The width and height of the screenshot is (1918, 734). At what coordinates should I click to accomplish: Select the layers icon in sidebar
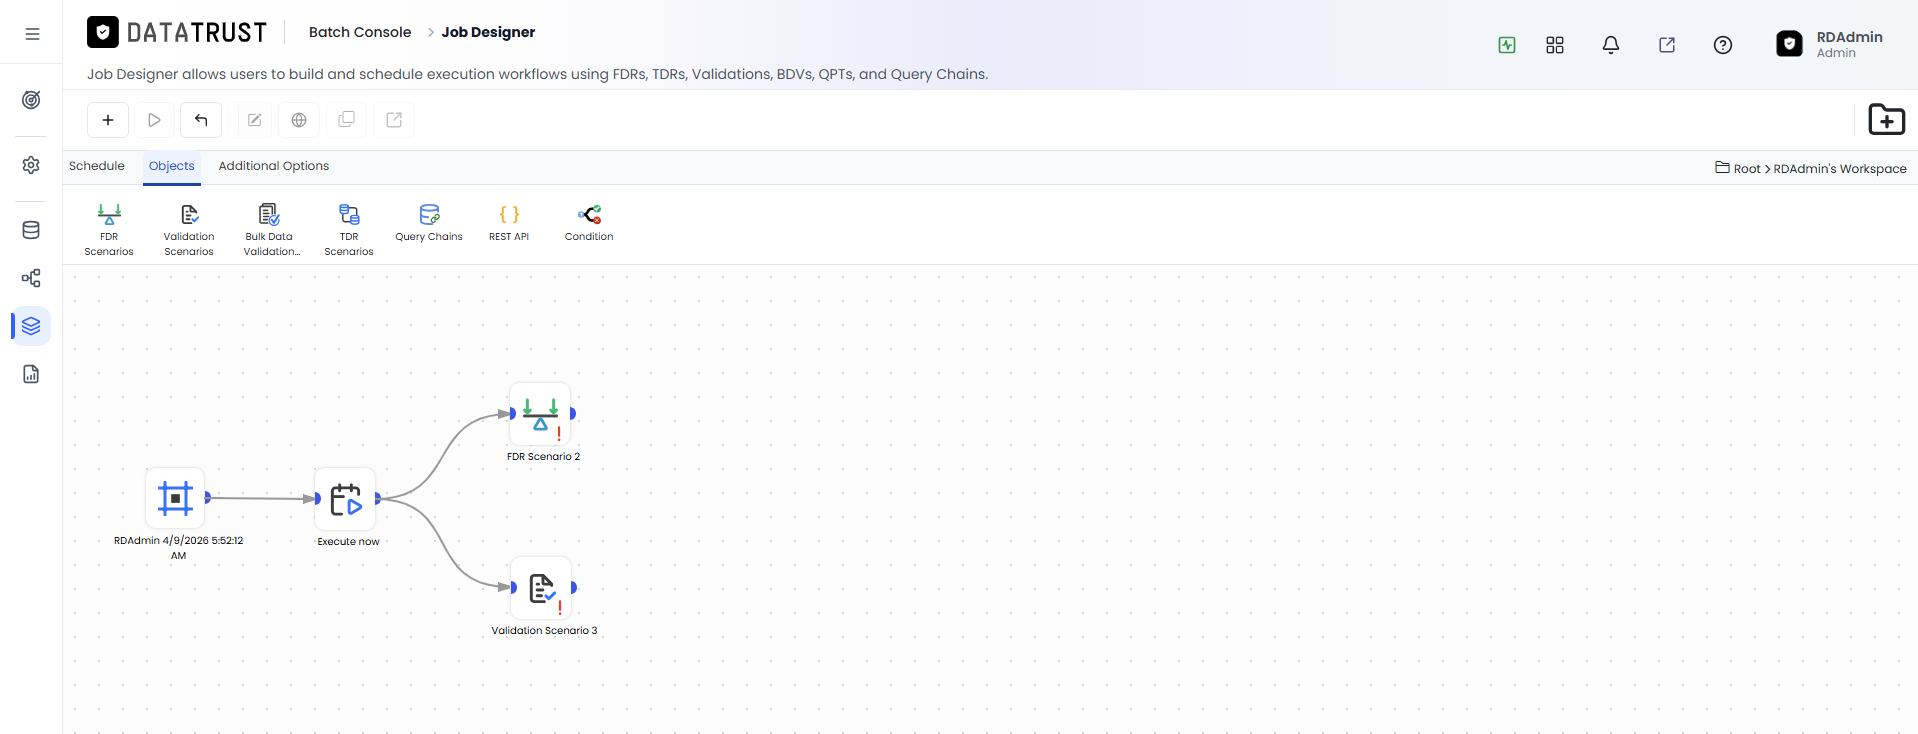[x=31, y=326]
